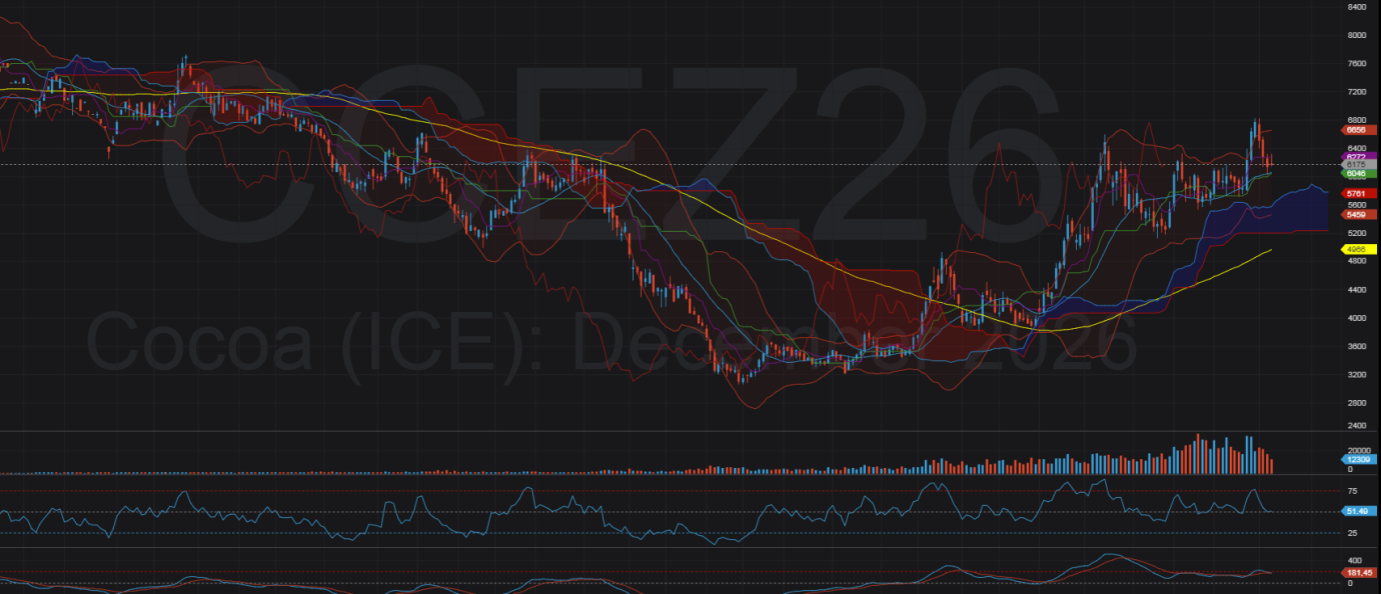The width and height of the screenshot is (1381, 594).
Task: Click the 25 level on oscillator axis
Action: 1352,532
